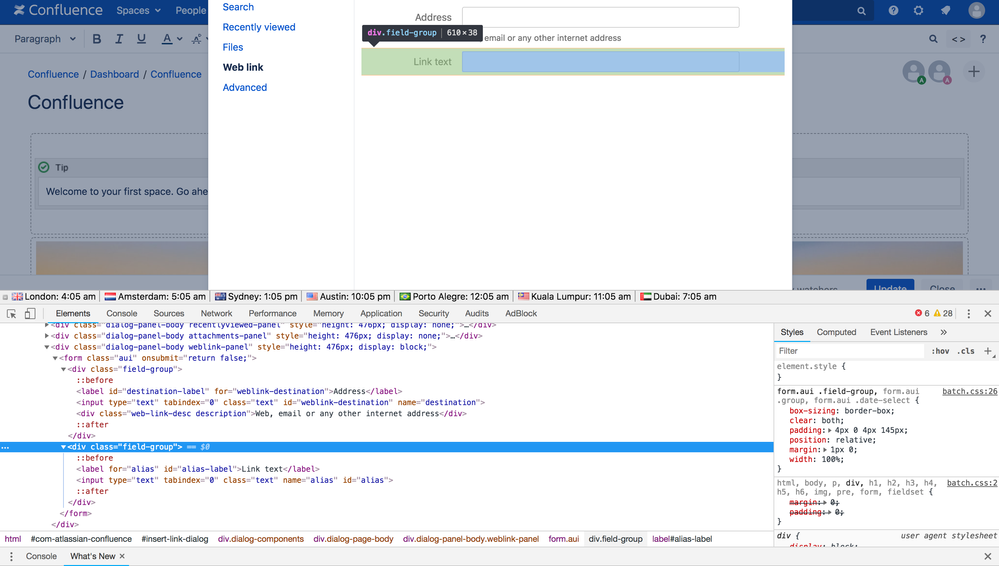
Task: Click the Styles Filter input
Action: [x=849, y=351]
